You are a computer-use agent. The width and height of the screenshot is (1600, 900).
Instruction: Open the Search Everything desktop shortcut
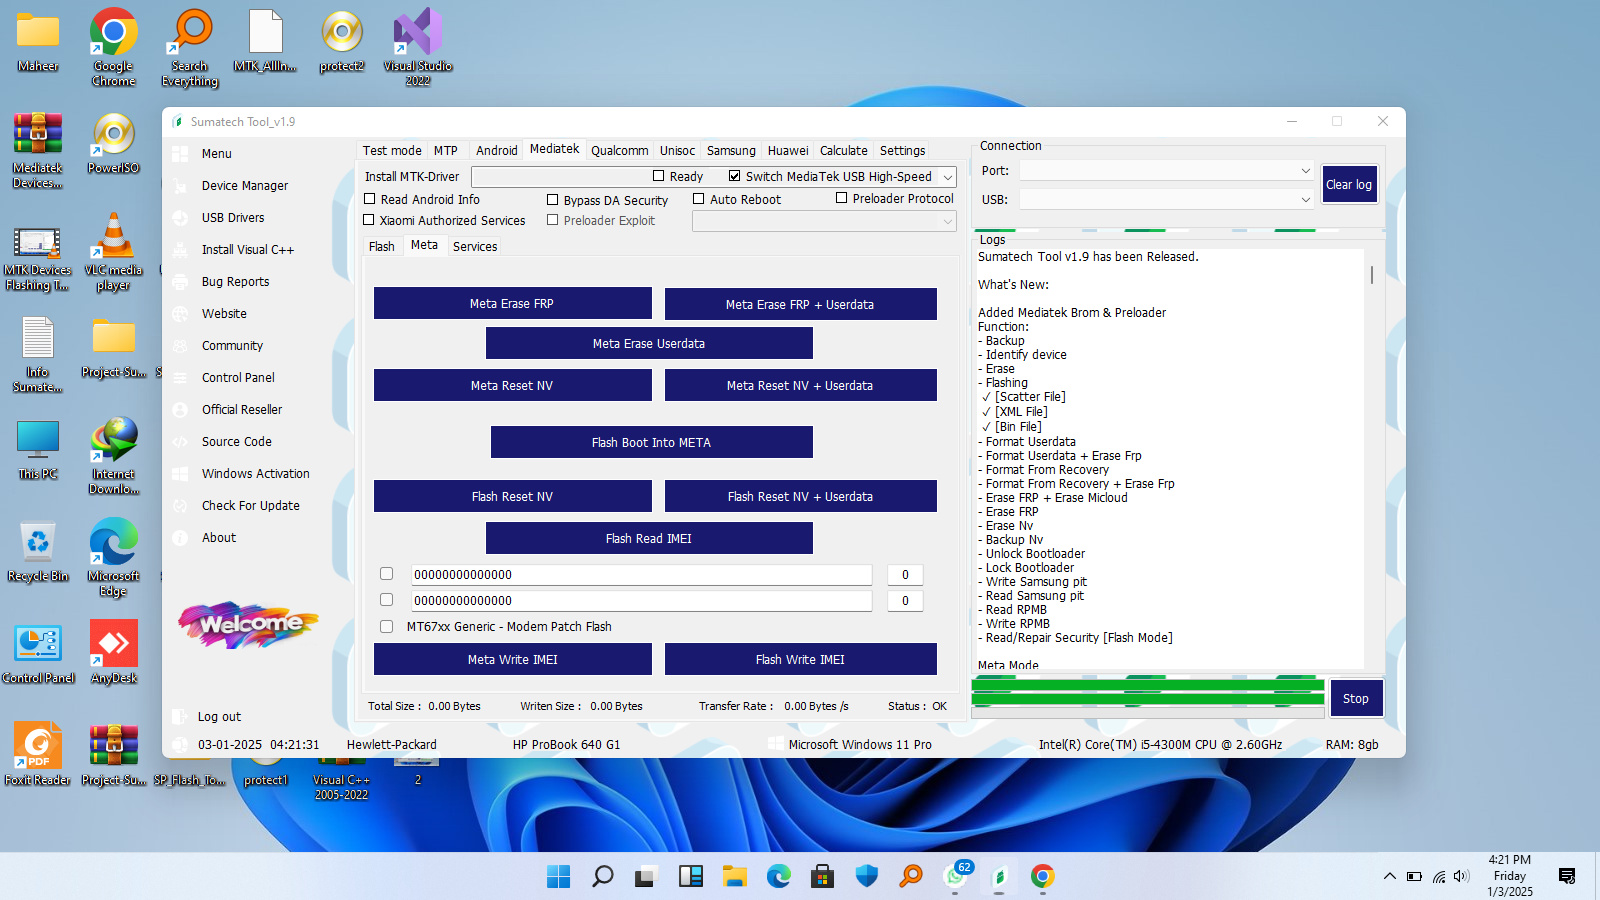tap(190, 46)
